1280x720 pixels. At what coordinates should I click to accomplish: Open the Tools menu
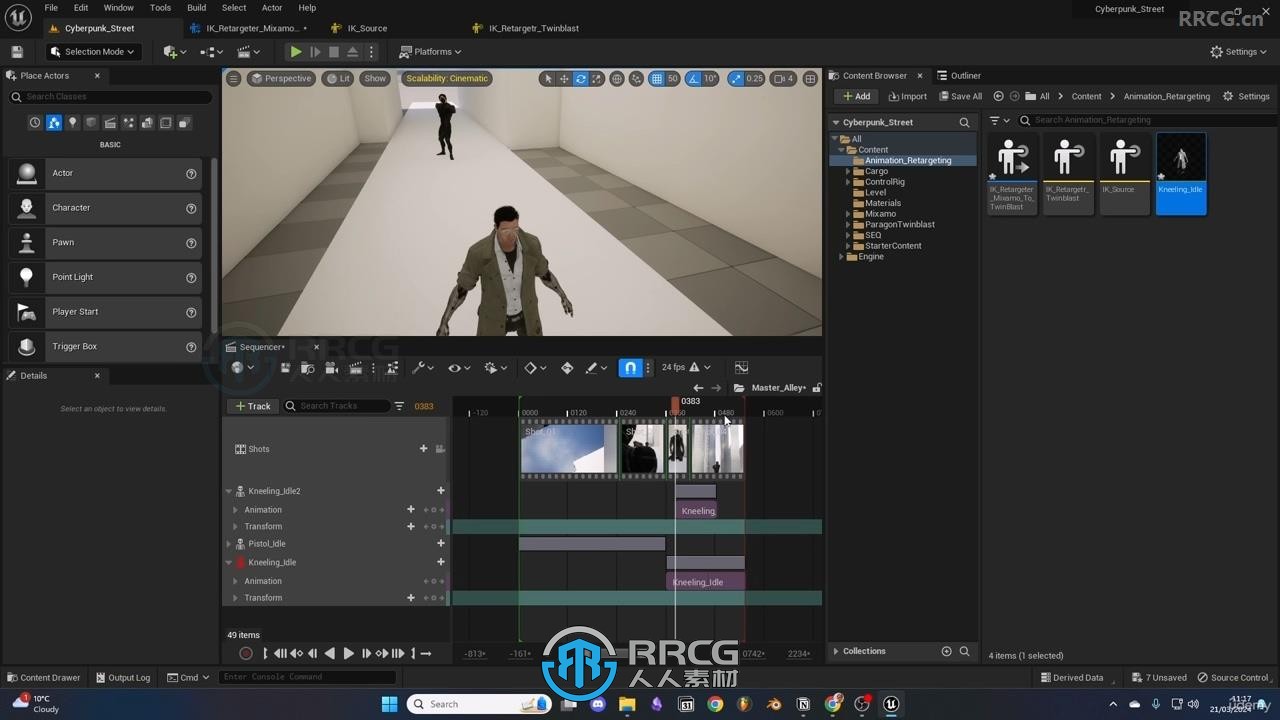[160, 8]
